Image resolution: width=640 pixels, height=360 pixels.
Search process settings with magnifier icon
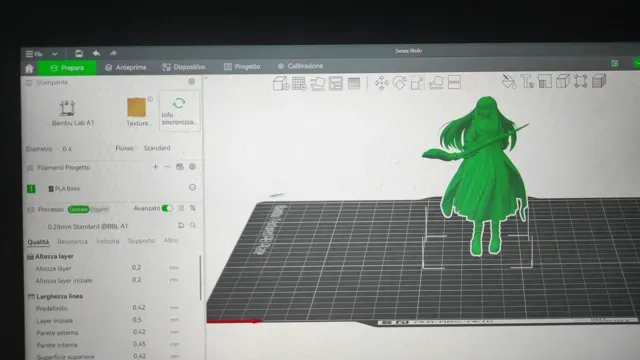coord(193,225)
